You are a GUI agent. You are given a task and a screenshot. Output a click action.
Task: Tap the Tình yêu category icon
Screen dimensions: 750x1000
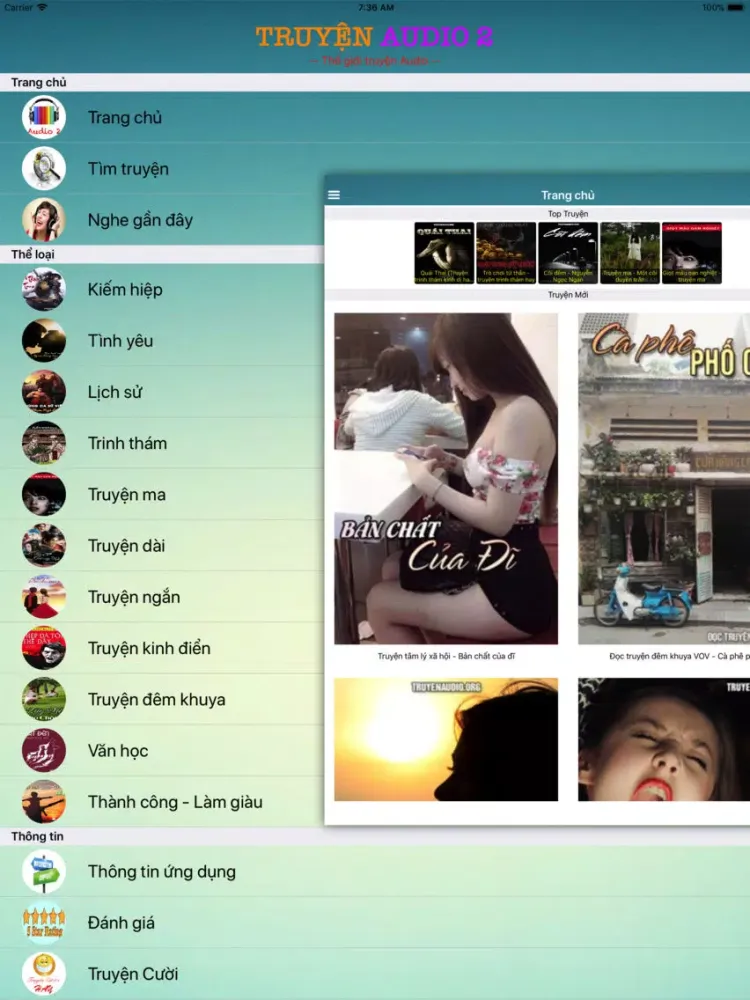click(x=44, y=341)
